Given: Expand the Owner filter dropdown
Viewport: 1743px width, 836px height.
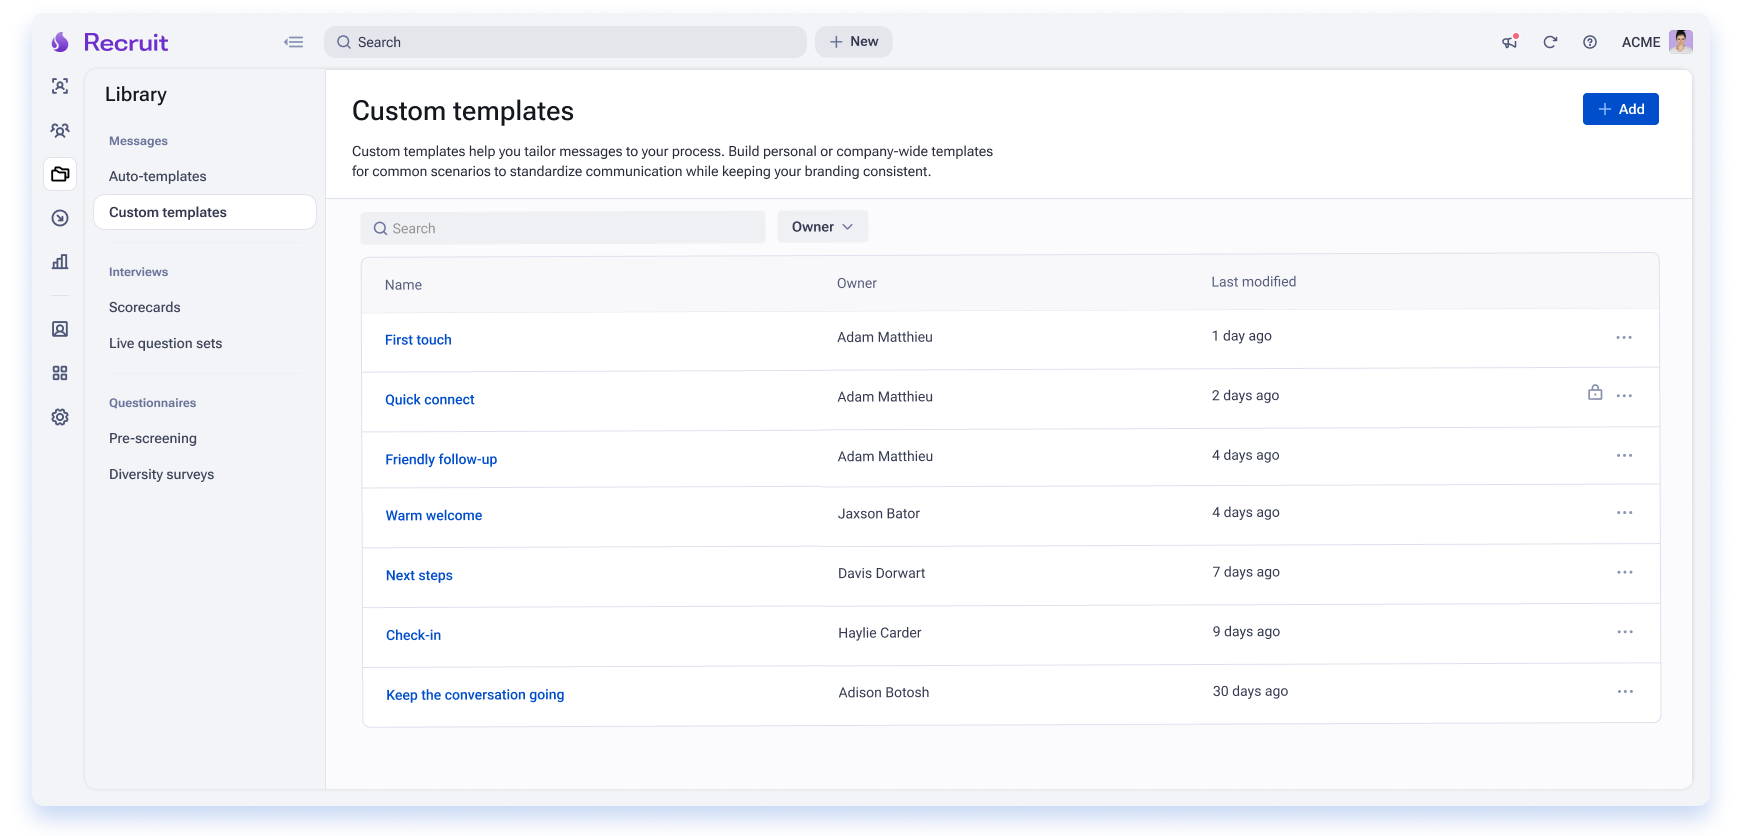Looking at the screenshot, I should pos(822,227).
